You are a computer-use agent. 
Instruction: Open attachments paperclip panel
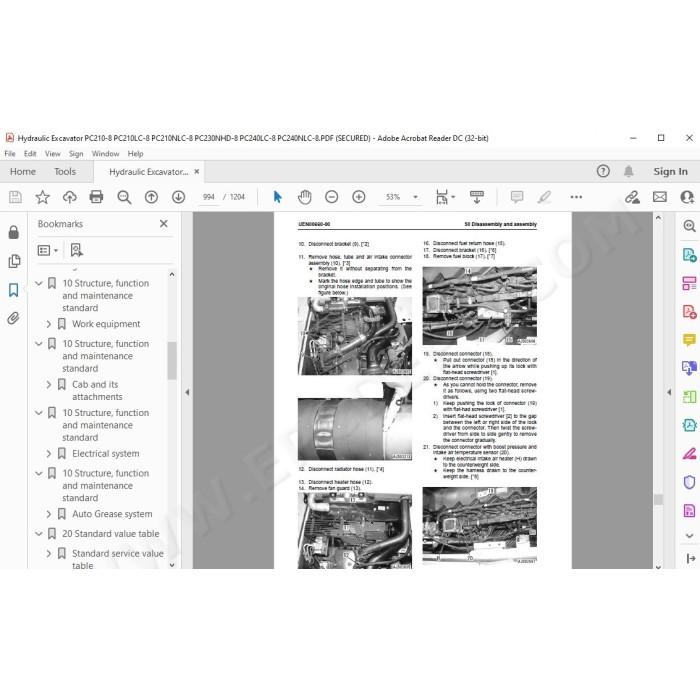[x=14, y=318]
